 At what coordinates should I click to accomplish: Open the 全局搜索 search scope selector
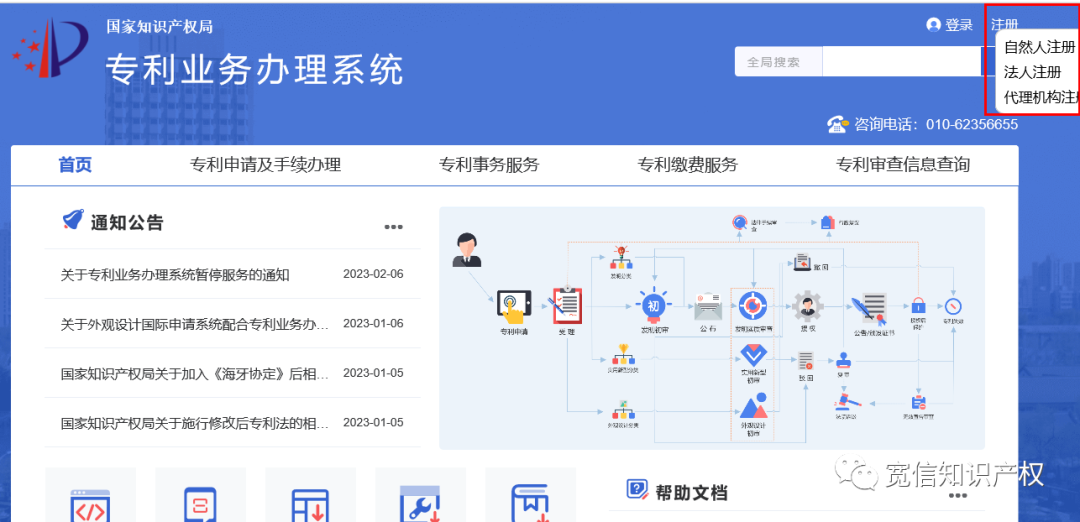click(778, 62)
